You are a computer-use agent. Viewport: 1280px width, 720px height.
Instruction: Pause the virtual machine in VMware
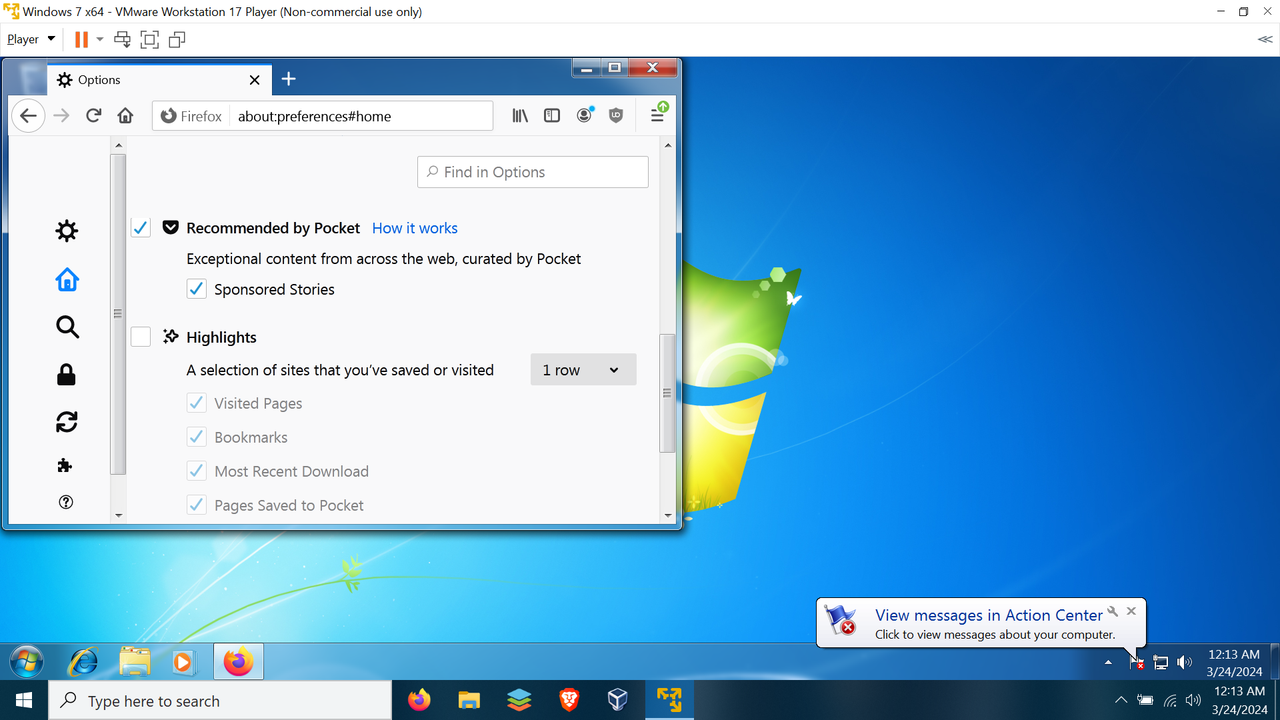(81, 40)
